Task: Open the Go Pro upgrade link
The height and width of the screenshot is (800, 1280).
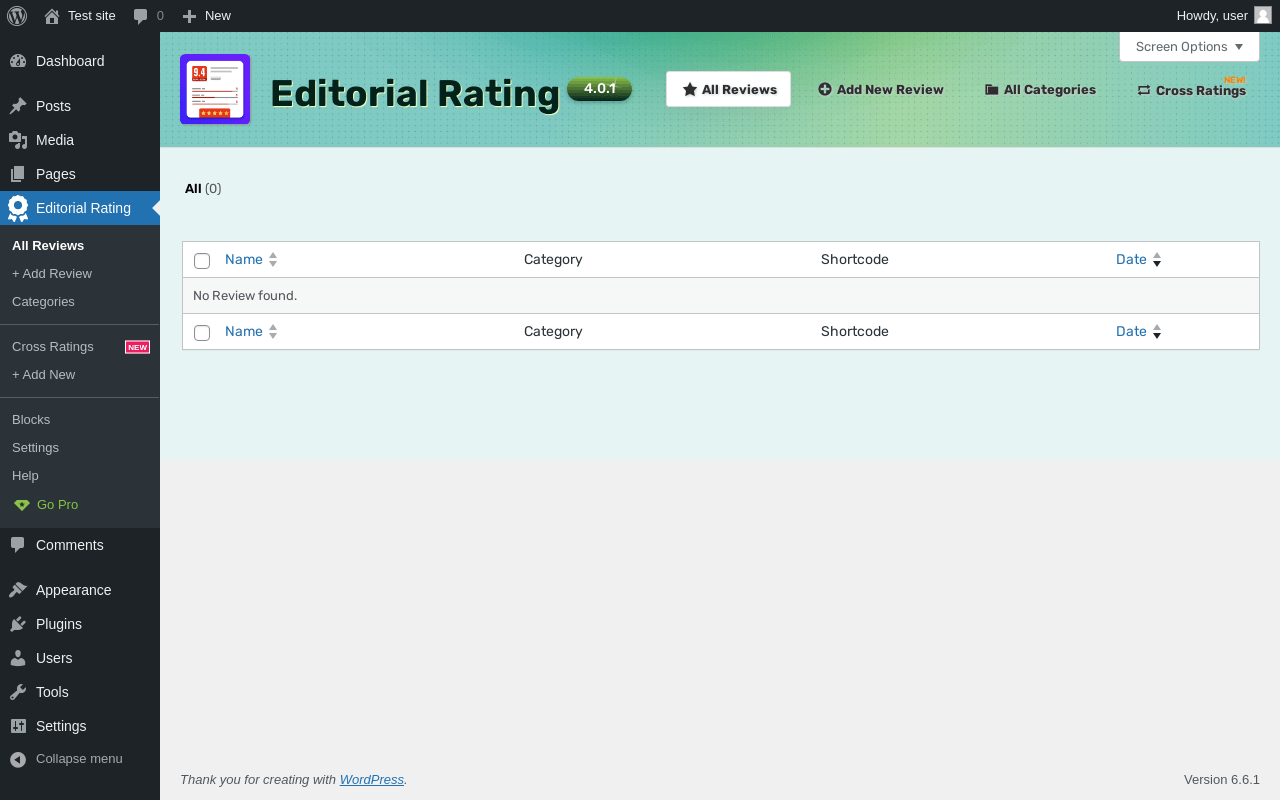Action: point(57,505)
